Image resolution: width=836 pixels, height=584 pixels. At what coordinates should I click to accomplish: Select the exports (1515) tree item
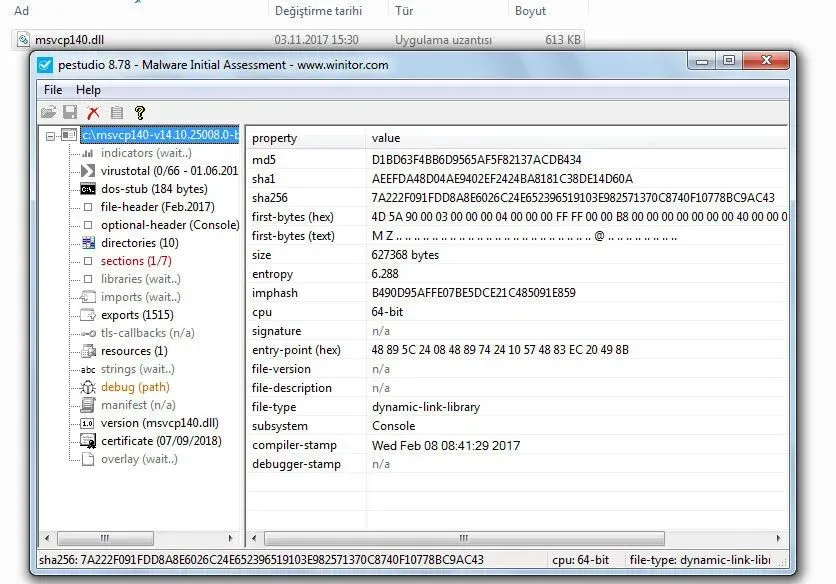coord(136,315)
